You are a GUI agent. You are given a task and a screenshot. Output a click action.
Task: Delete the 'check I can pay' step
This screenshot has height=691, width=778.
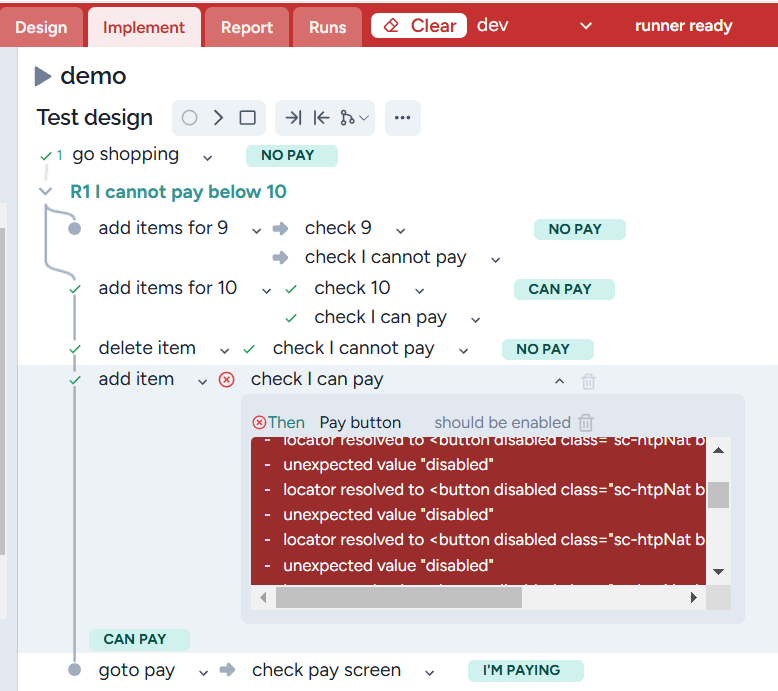[x=589, y=381]
